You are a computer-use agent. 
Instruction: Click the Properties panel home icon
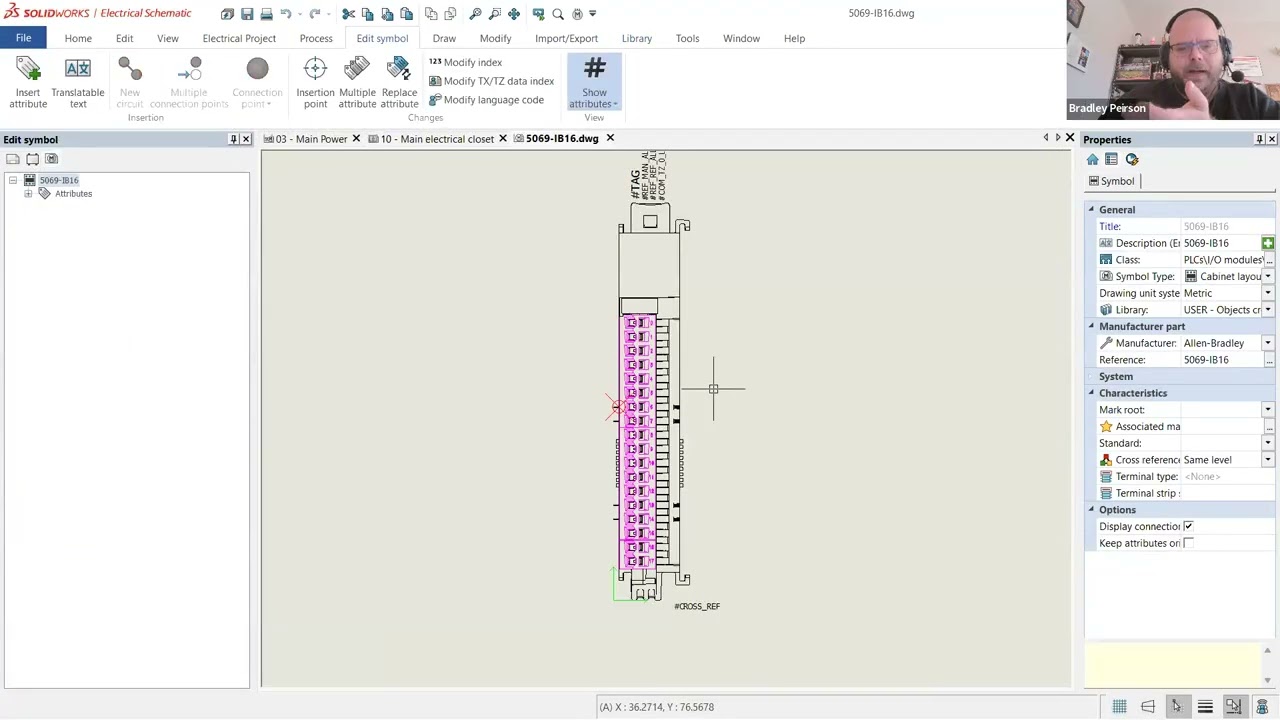click(1092, 159)
